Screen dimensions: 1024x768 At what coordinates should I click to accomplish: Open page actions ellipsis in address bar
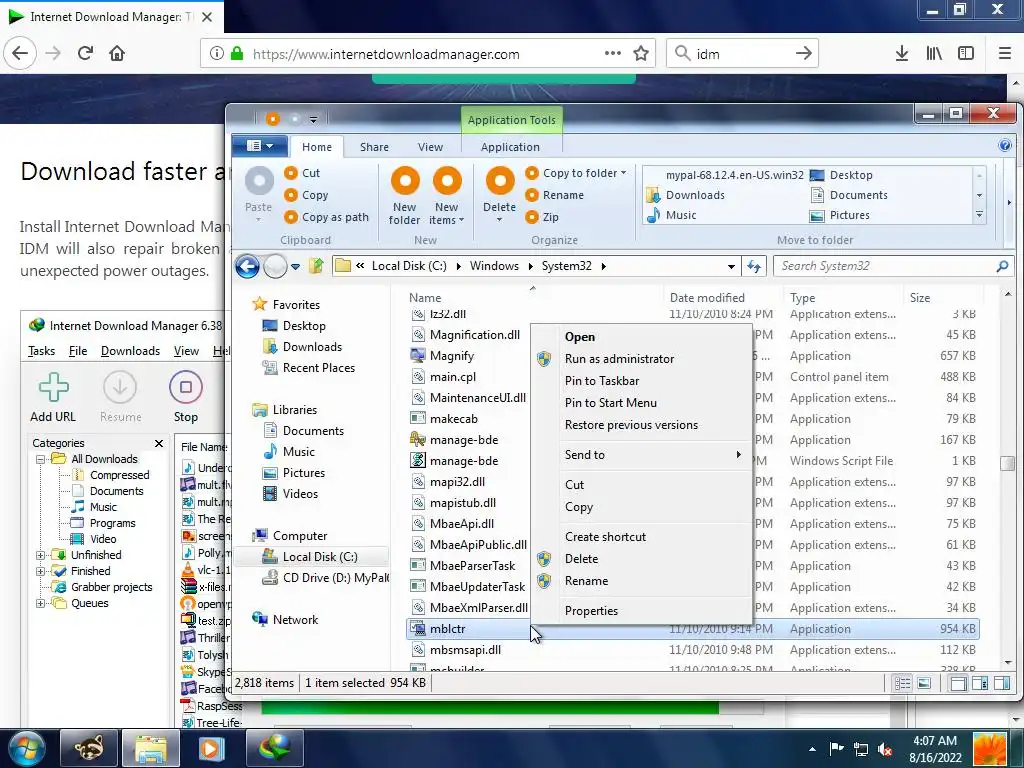click(613, 53)
